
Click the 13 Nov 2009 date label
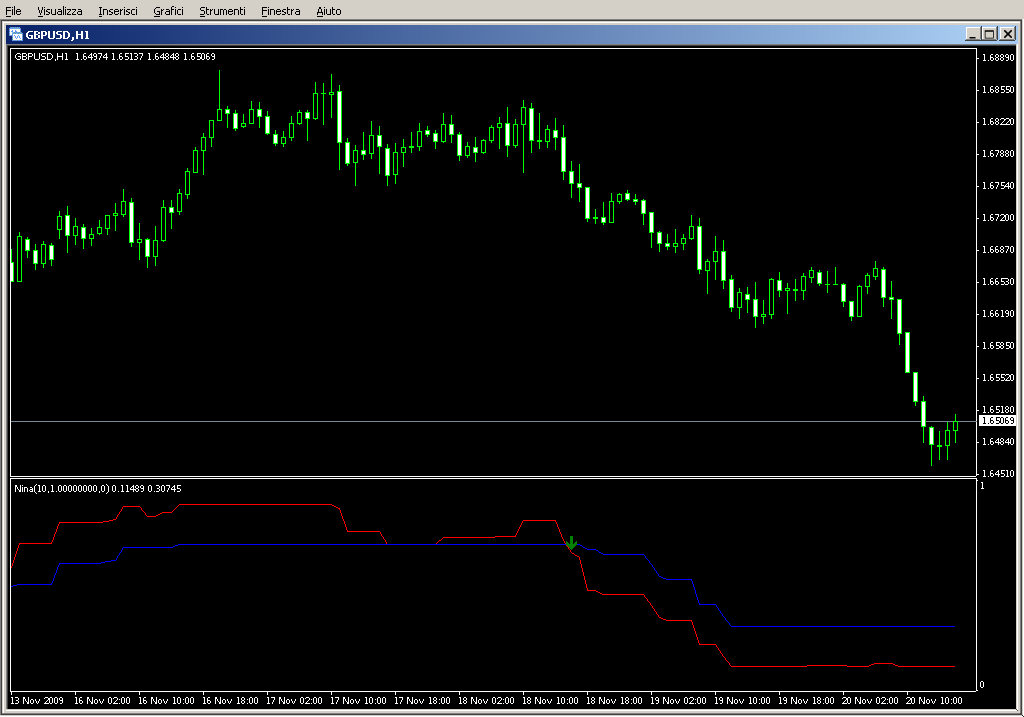(36, 701)
